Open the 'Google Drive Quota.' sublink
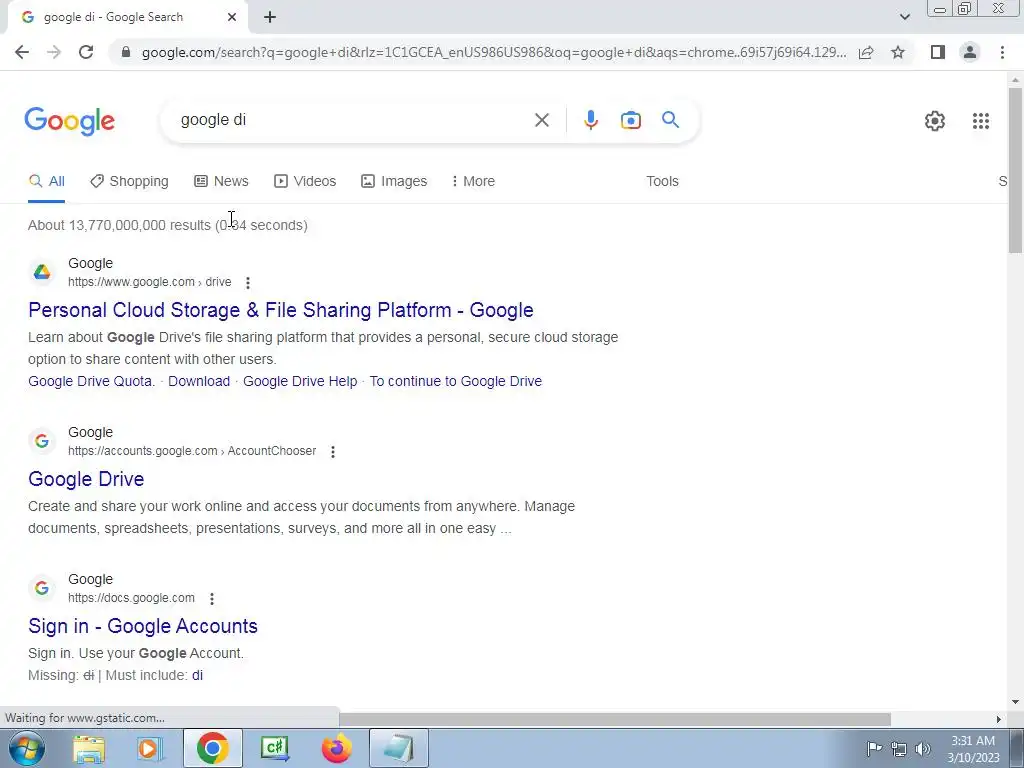Image resolution: width=1024 pixels, height=768 pixels. coord(91,381)
